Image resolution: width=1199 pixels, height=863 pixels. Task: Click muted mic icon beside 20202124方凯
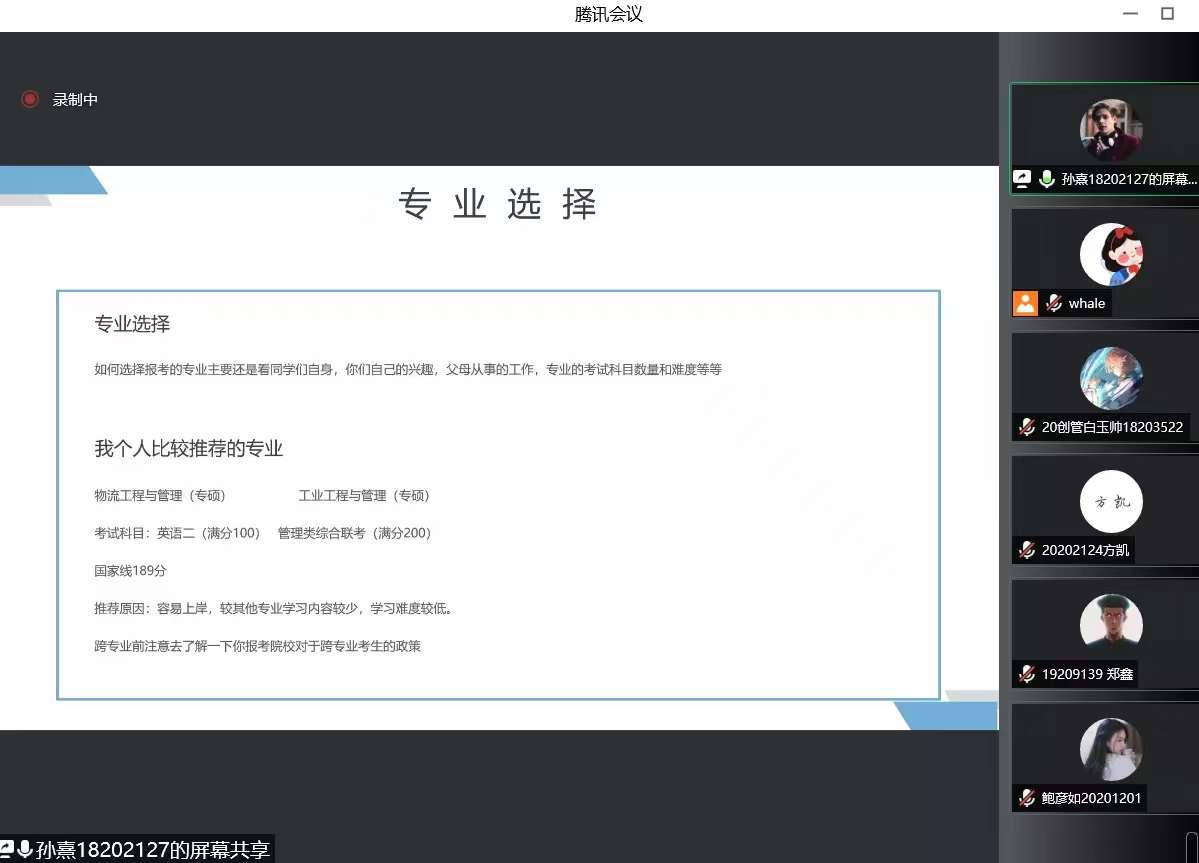[x=1026, y=550]
